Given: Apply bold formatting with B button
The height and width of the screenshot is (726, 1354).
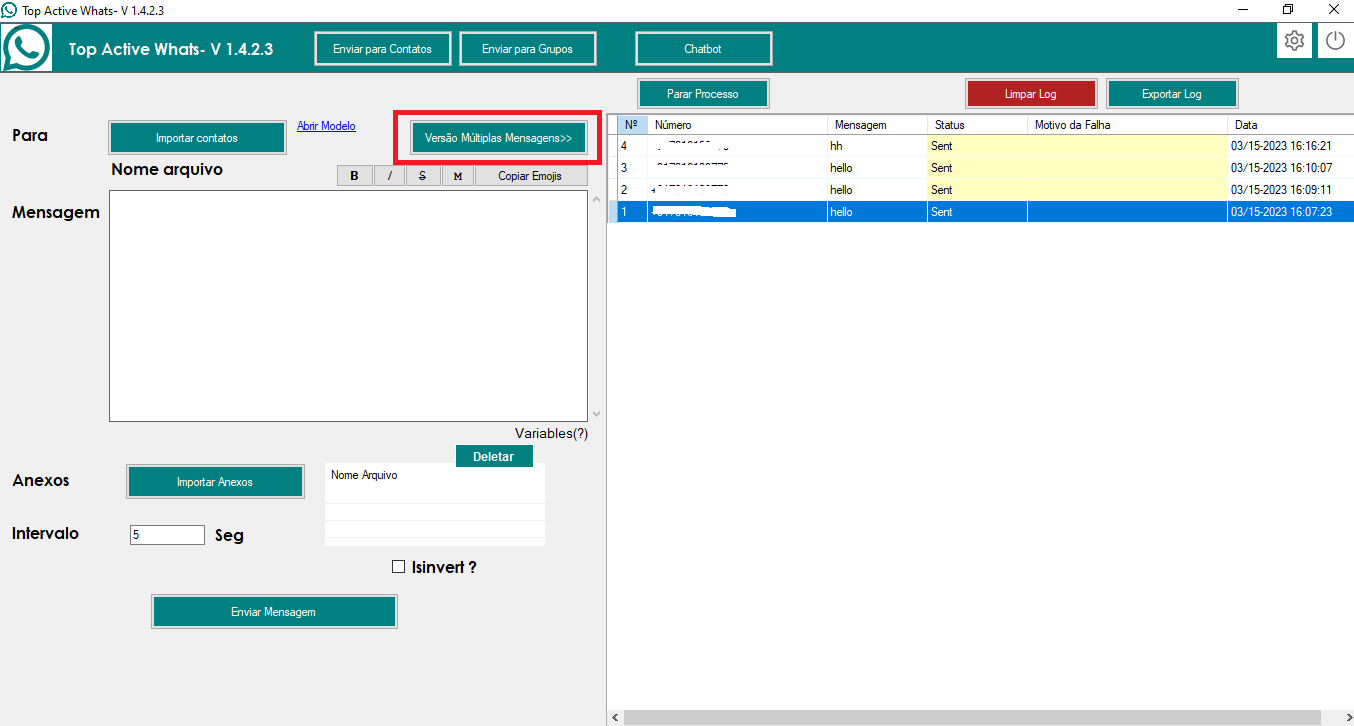Looking at the screenshot, I should [x=354, y=176].
